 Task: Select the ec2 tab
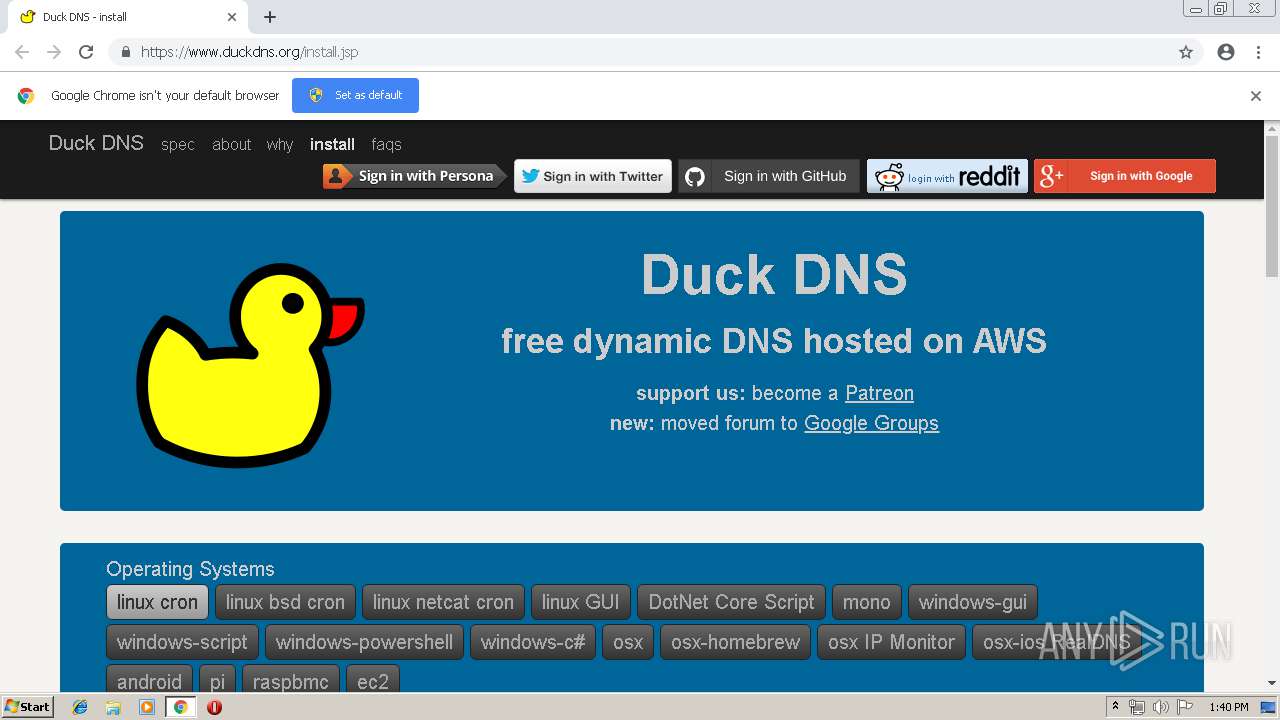point(372,679)
